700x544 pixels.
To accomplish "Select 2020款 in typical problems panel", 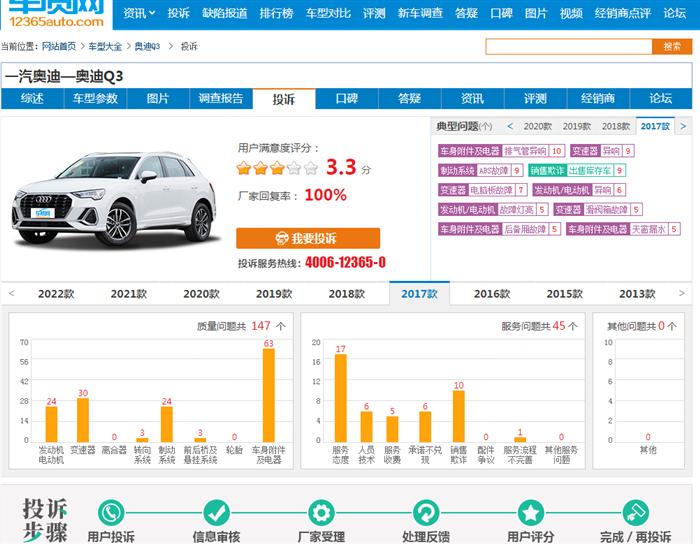I will [x=538, y=126].
